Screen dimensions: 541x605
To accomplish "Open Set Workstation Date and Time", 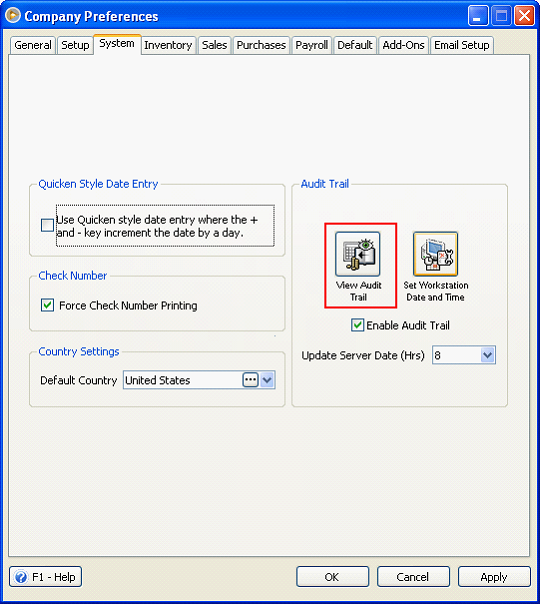I will (x=435, y=254).
